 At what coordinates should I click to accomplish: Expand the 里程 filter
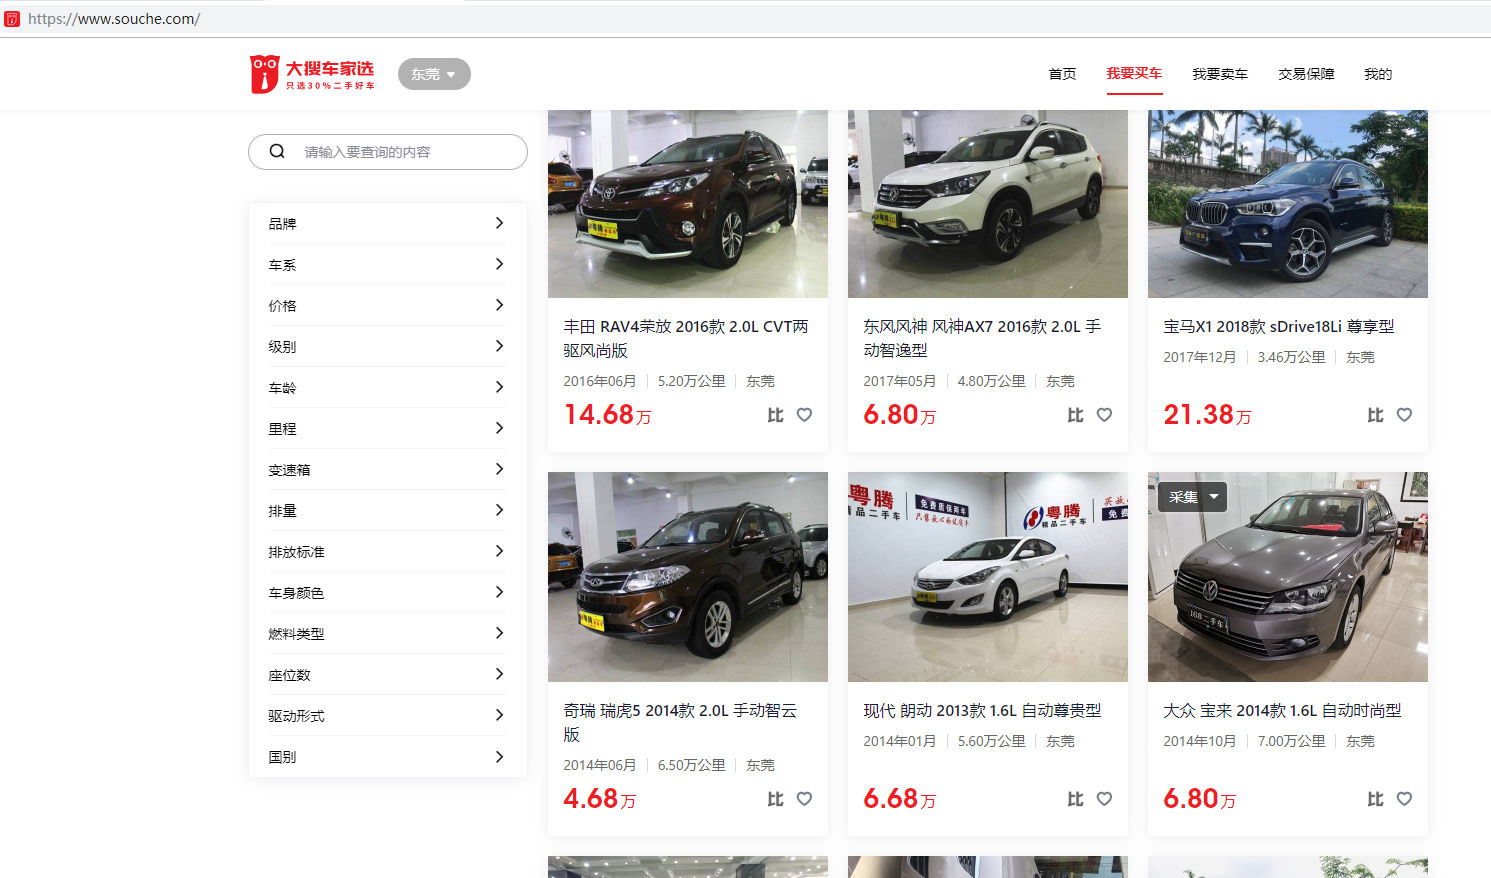(388, 428)
